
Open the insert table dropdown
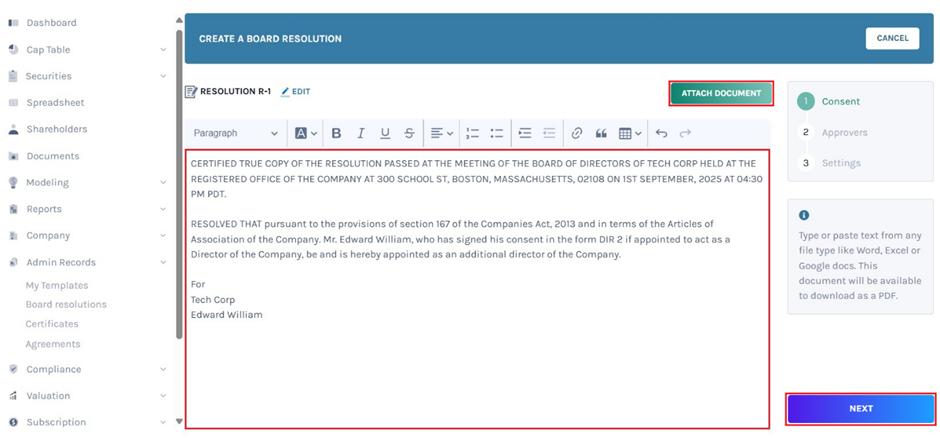pos(630,133)
